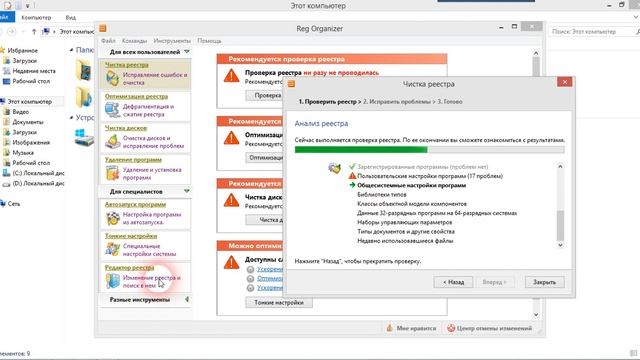Image resolution: width=640 pixels, height=360 pixels.
Task: Click 'Центр отмены изменений' label
Action: click(x=494, y=328)
